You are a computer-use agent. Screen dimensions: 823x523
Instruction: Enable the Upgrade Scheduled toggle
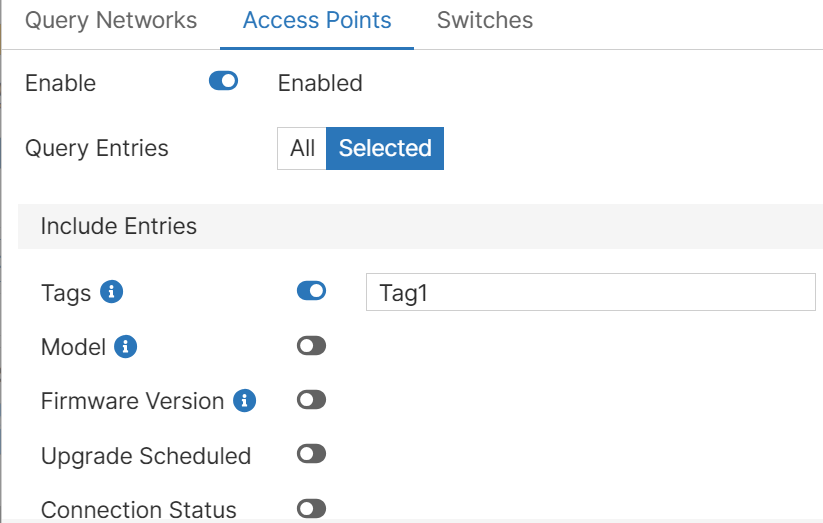click(311, 454)
